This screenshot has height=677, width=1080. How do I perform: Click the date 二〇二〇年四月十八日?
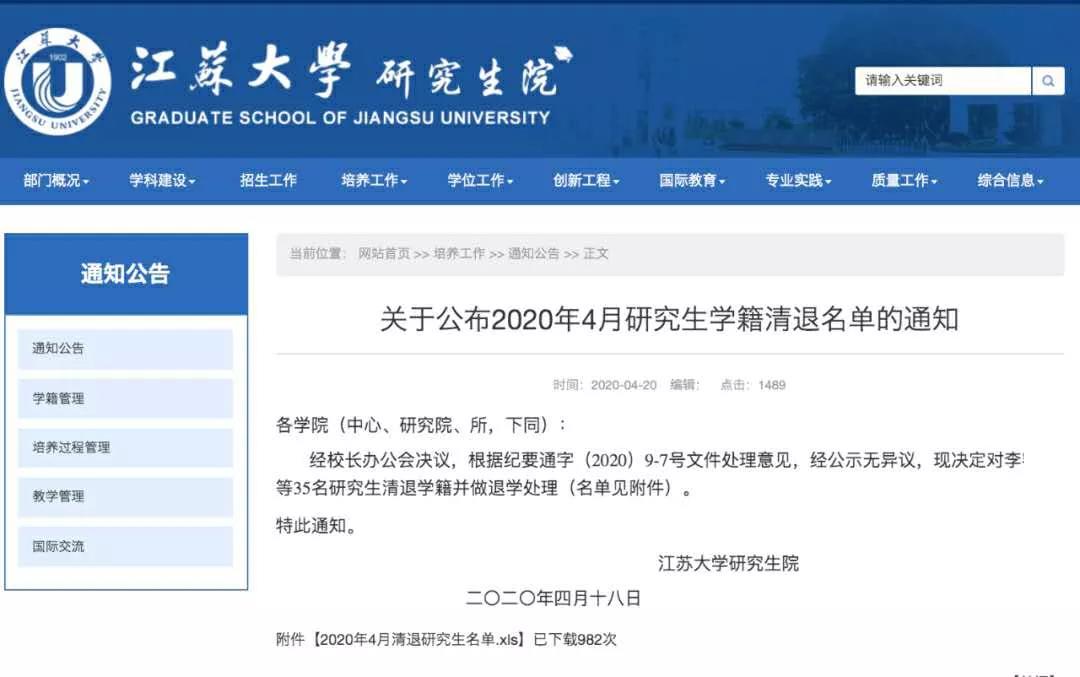click(x=553, y=598)
